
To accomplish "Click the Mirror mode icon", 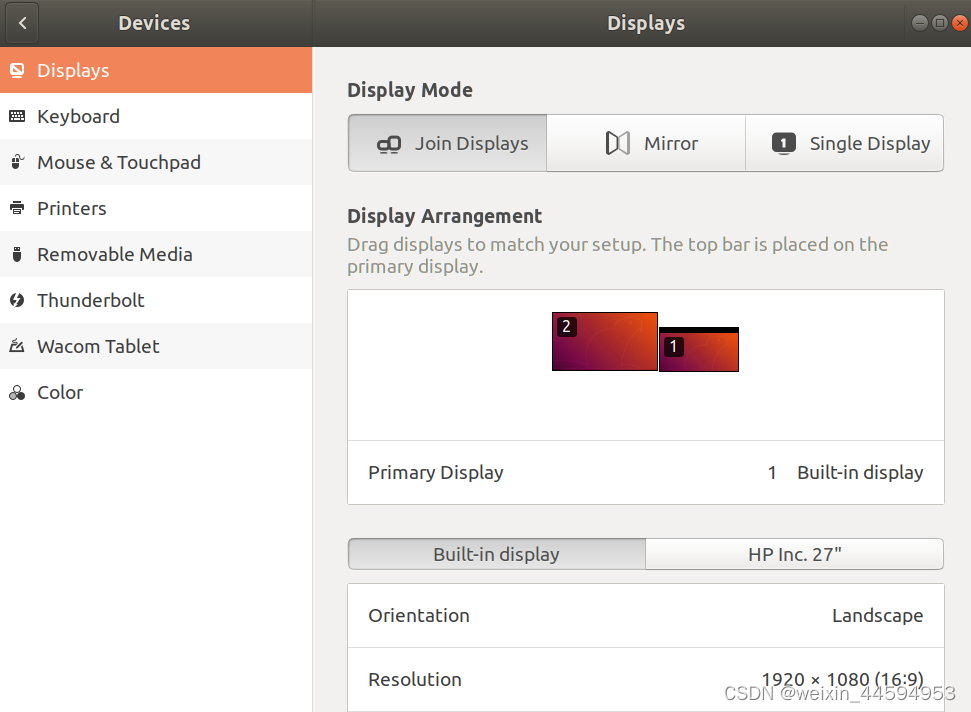I will [617, 144].
